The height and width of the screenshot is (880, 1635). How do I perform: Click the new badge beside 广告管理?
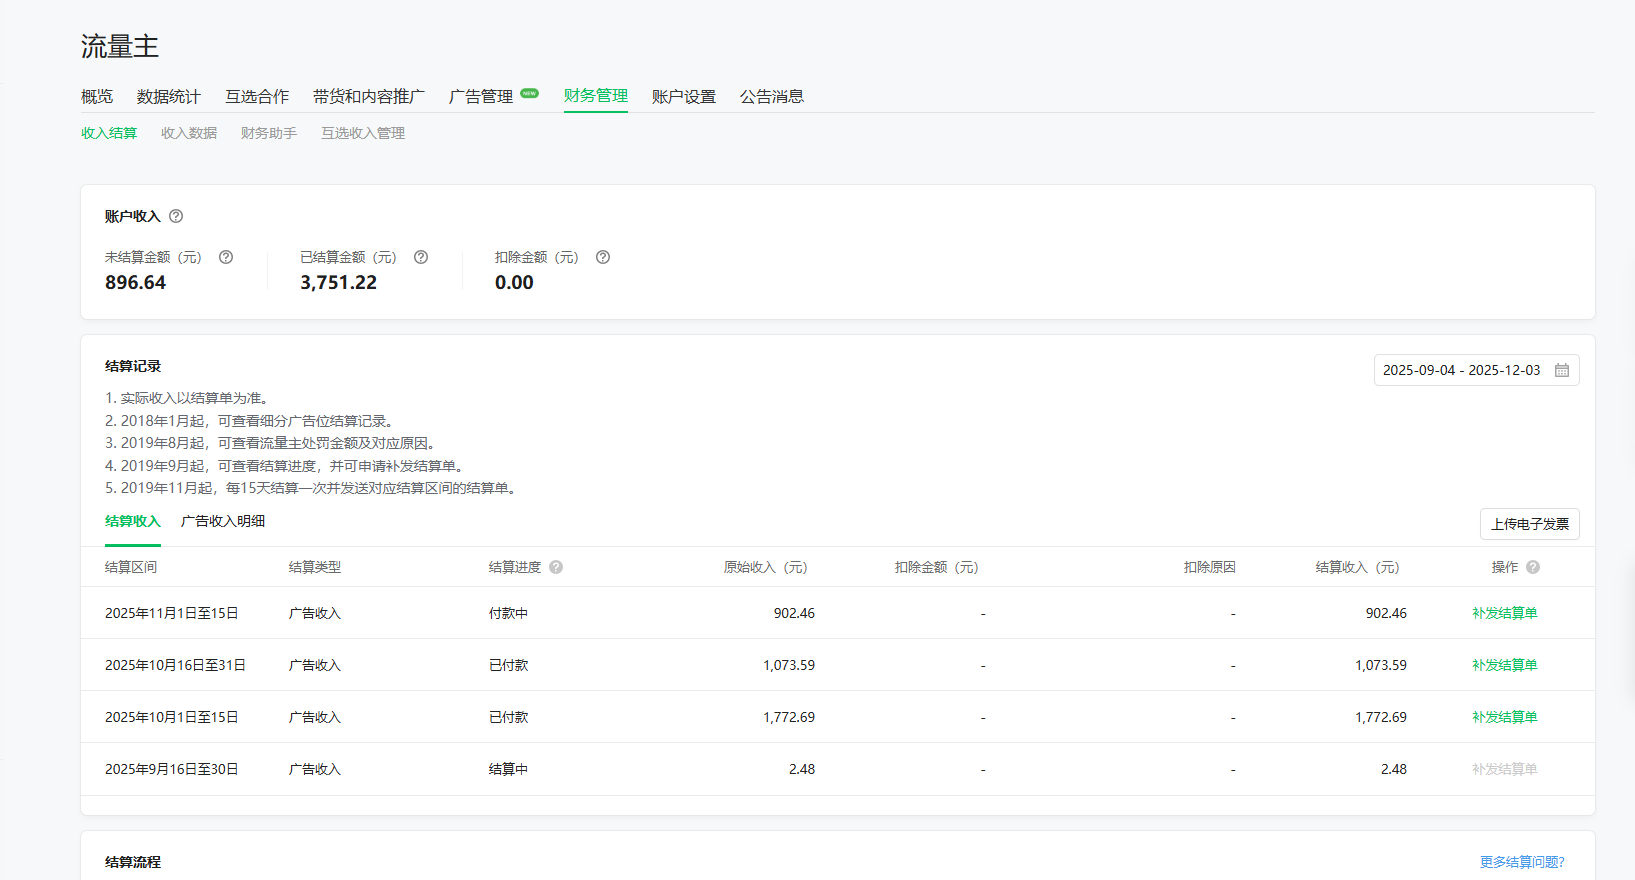(529, 94)
